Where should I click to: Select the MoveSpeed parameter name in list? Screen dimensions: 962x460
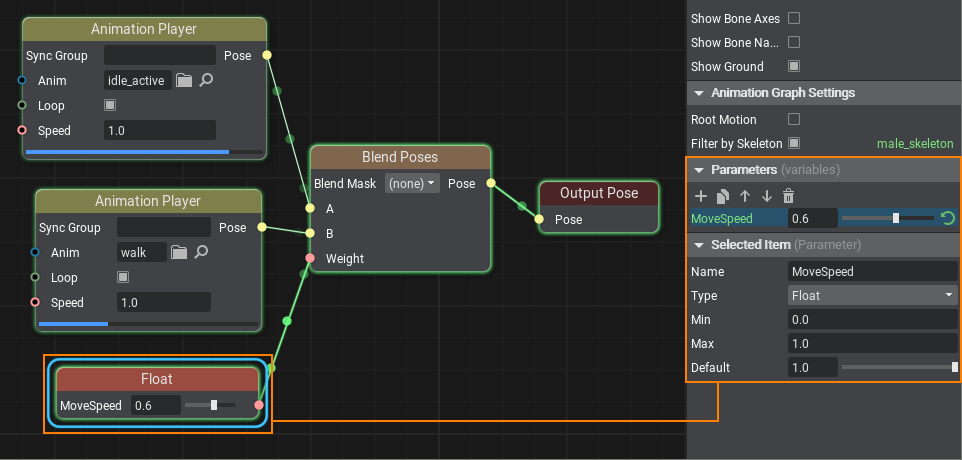click(722, 218)
